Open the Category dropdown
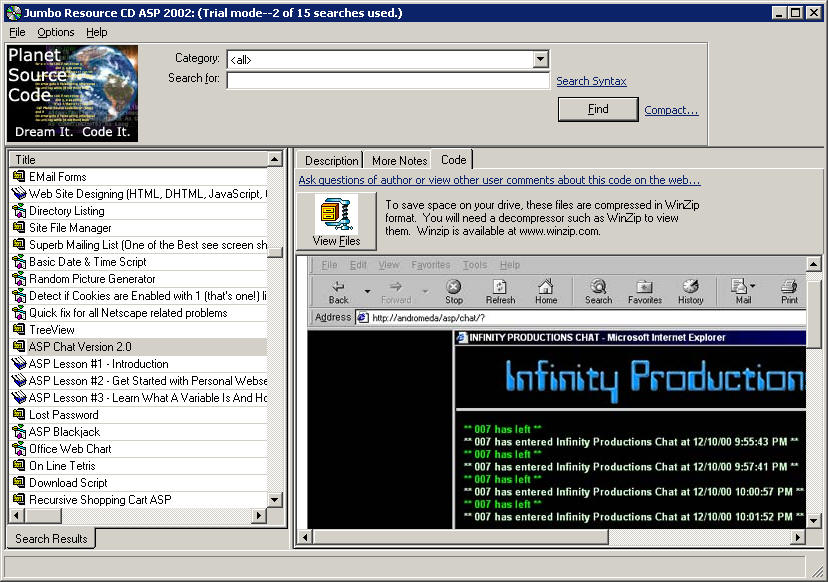Viewport: 828px width, 582px height. pos(540,59)
